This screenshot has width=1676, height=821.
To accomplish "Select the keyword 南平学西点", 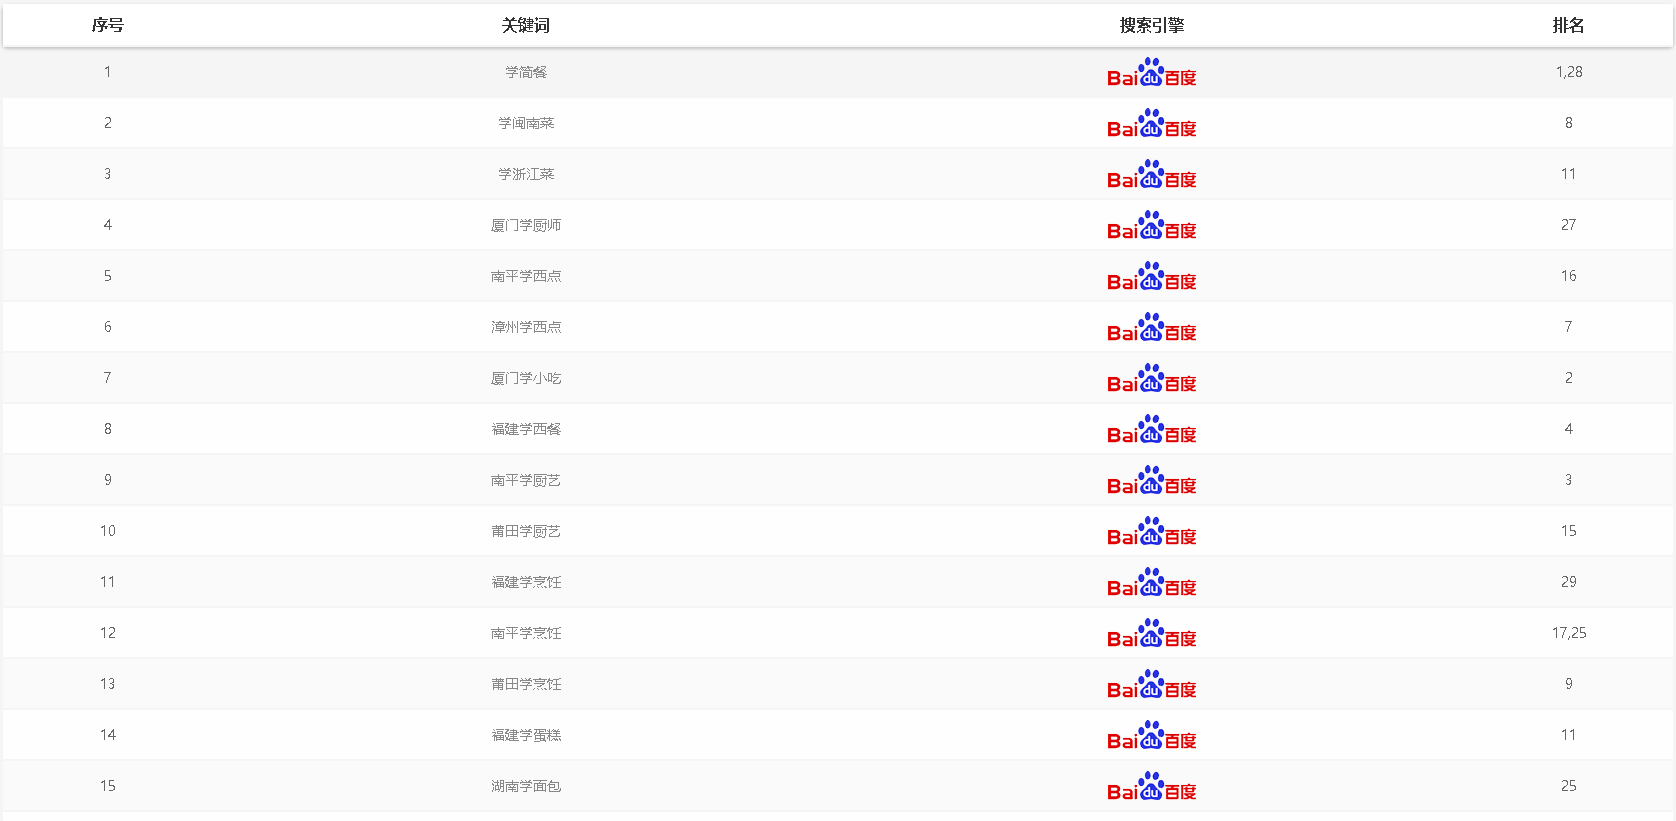I will coord(526,276).
